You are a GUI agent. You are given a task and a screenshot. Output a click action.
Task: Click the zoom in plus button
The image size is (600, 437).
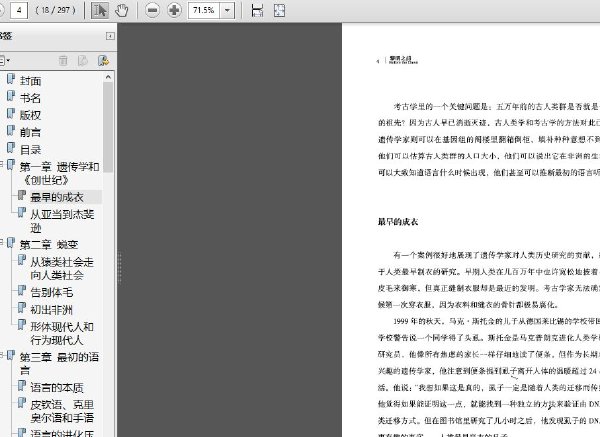174,10
